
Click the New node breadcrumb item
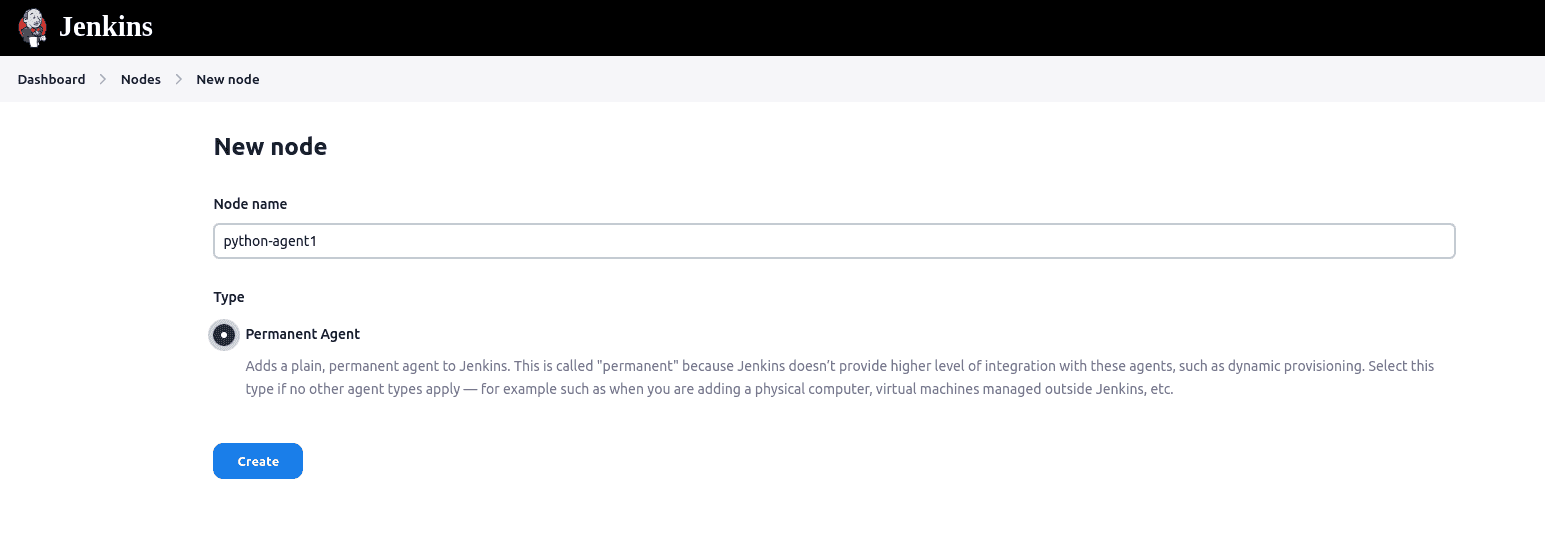228,79
